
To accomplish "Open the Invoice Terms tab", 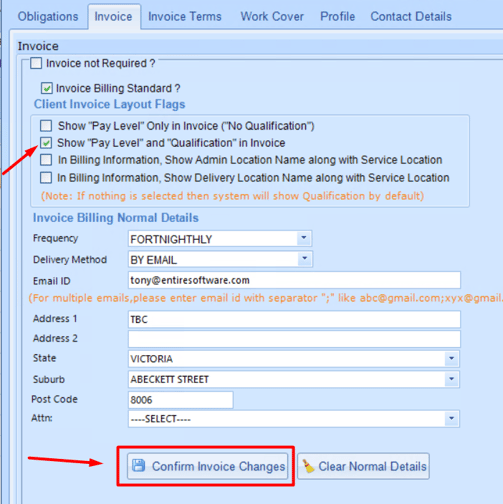I will (185, 16).
